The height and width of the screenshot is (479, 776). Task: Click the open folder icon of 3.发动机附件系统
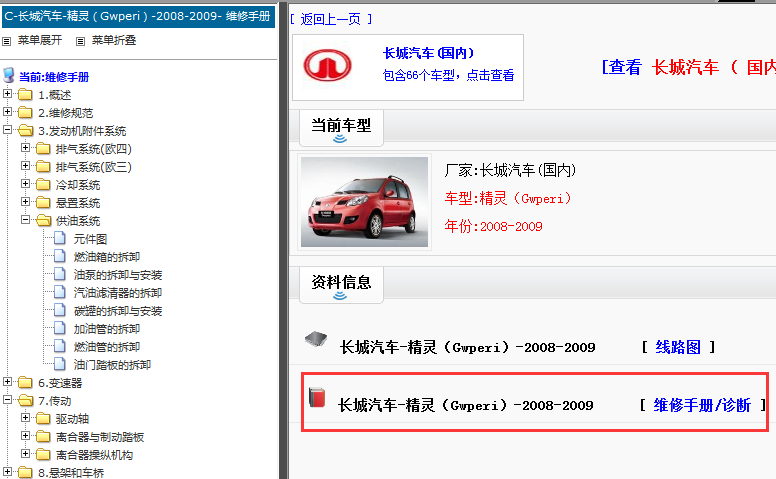click(x=25, y=131)
